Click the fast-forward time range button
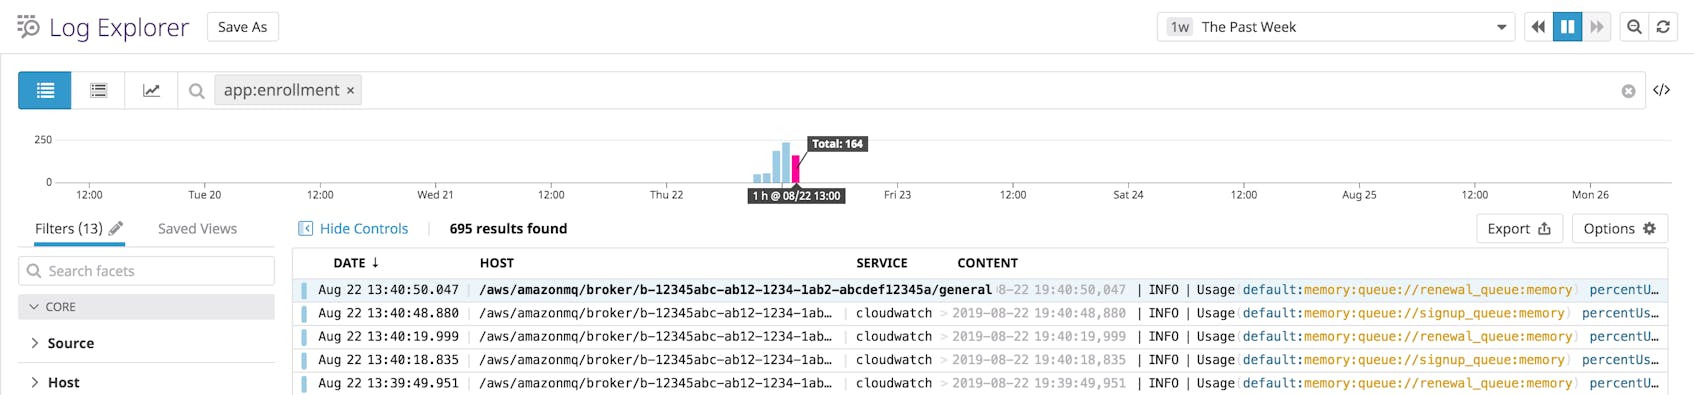The image size is (1694, 395). click(x=1597, y=27)
